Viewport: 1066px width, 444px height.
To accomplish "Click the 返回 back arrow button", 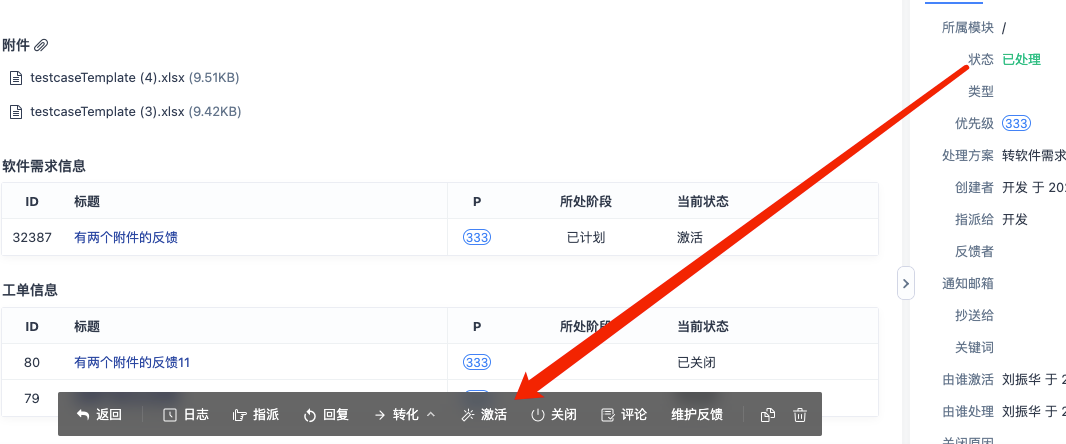I will pyautogui.click(x=99, y=415).
